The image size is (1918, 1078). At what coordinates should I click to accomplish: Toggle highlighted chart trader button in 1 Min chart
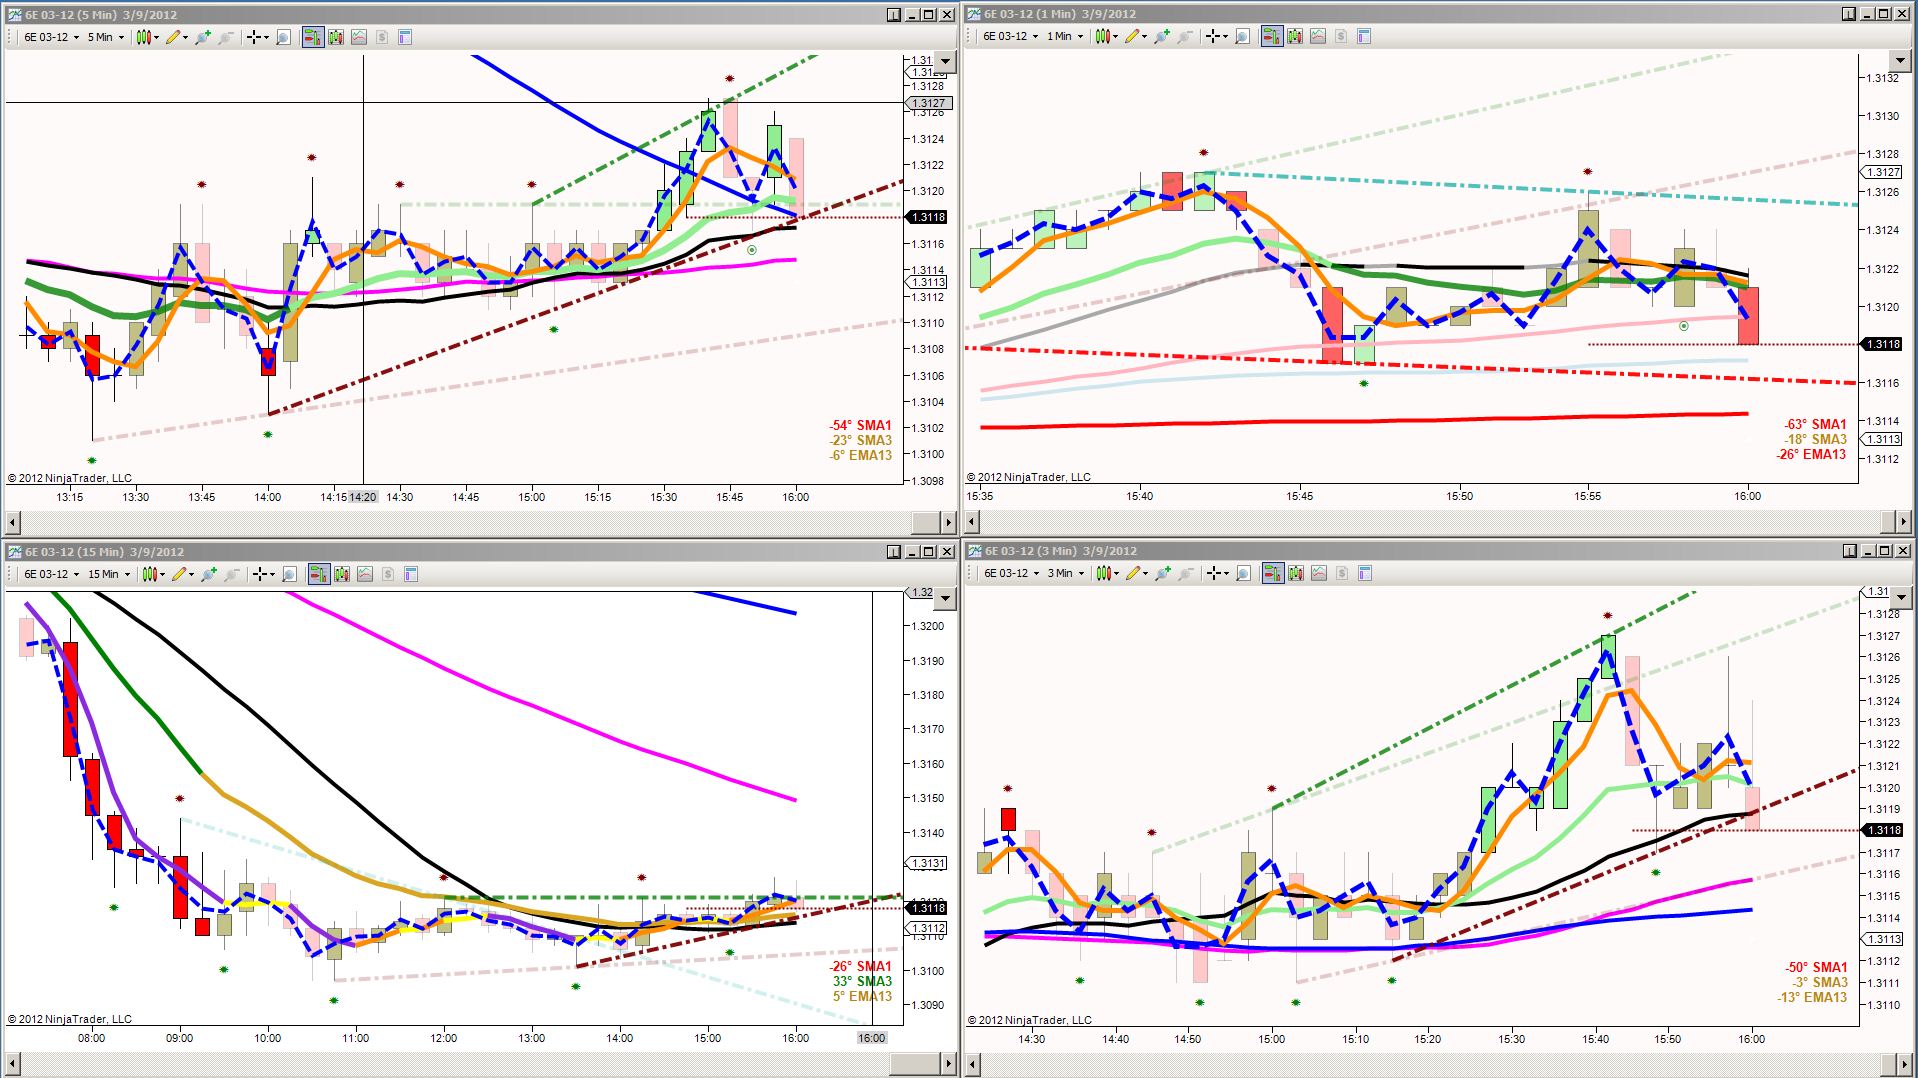tap(1272, 36)
